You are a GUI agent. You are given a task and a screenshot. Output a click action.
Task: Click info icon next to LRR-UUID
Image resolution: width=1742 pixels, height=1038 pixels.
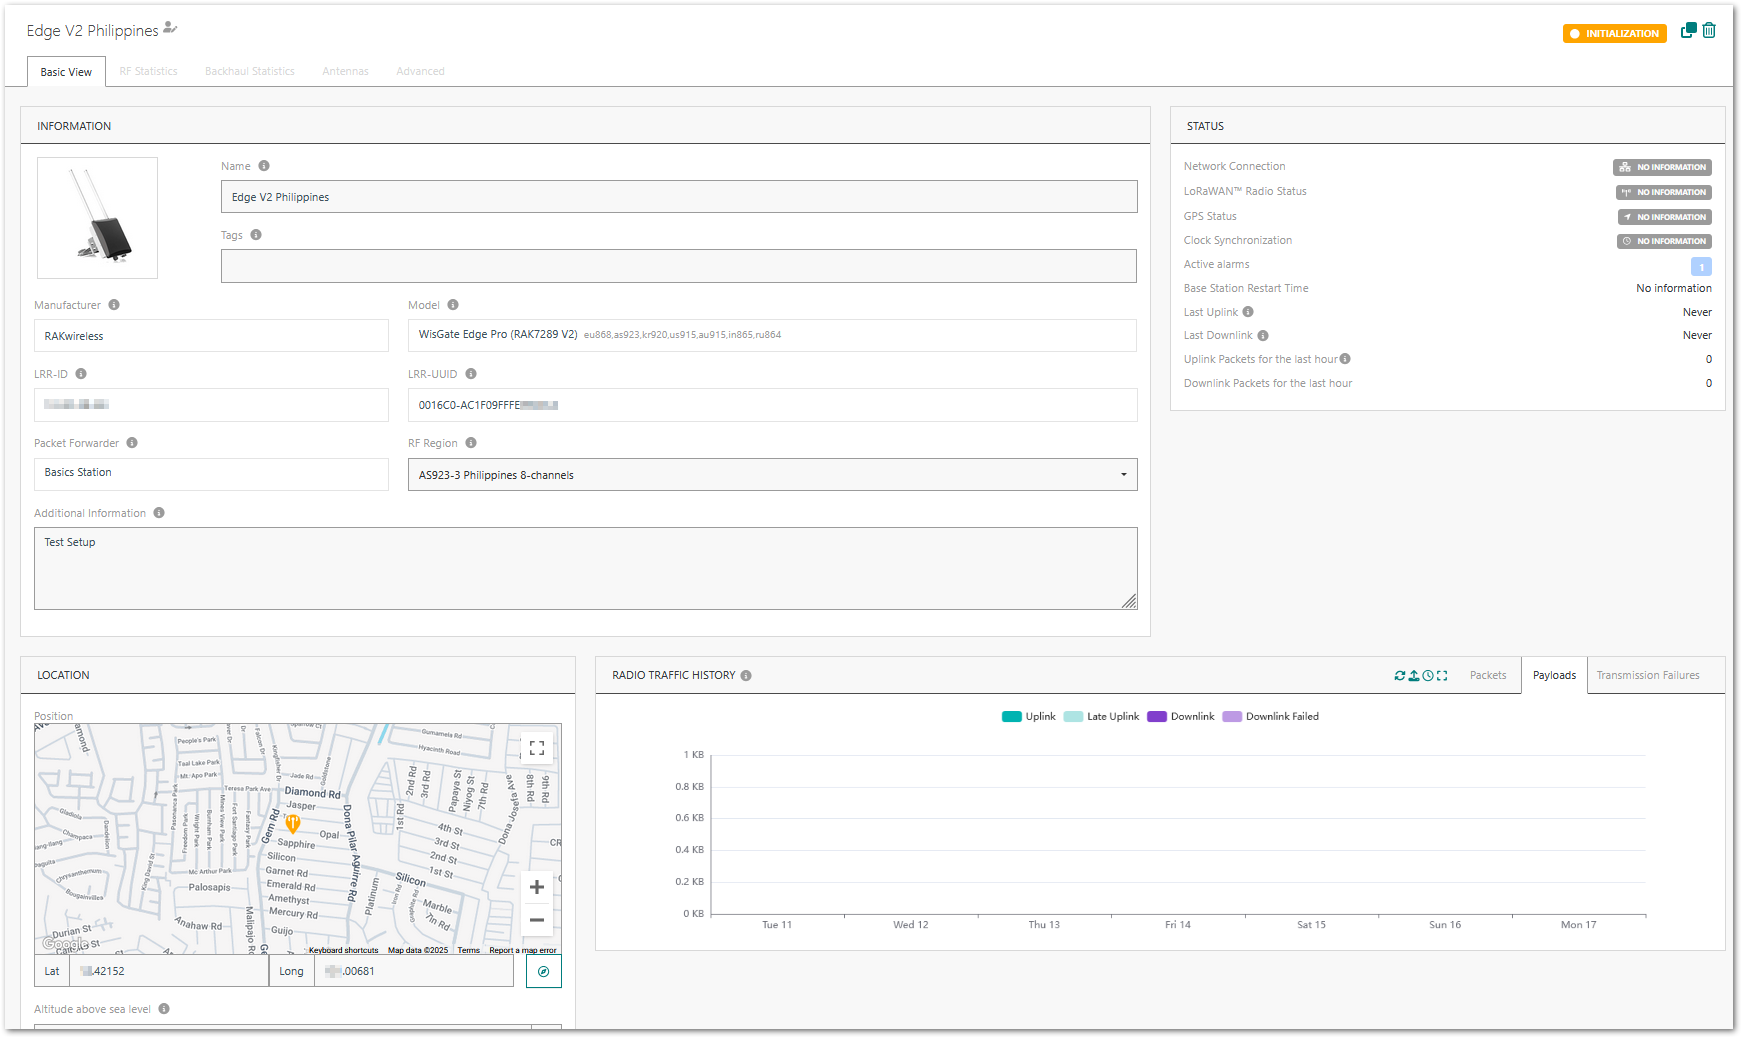[471, 374]
